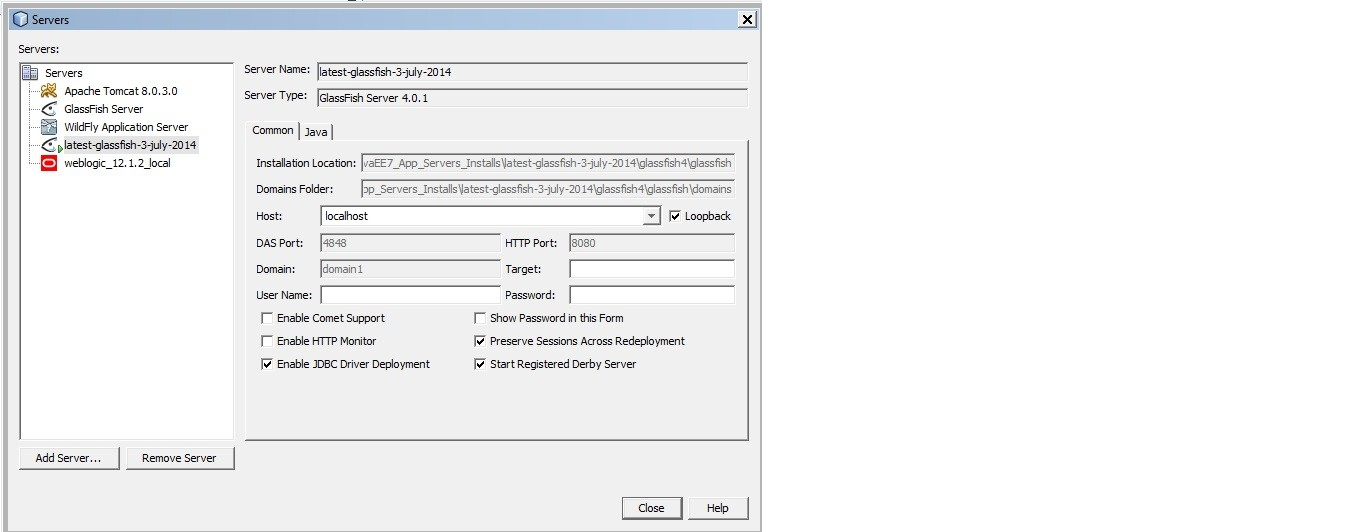
Task: Click the WildFly Application Server icon
Action: click(x=48, y=127)
